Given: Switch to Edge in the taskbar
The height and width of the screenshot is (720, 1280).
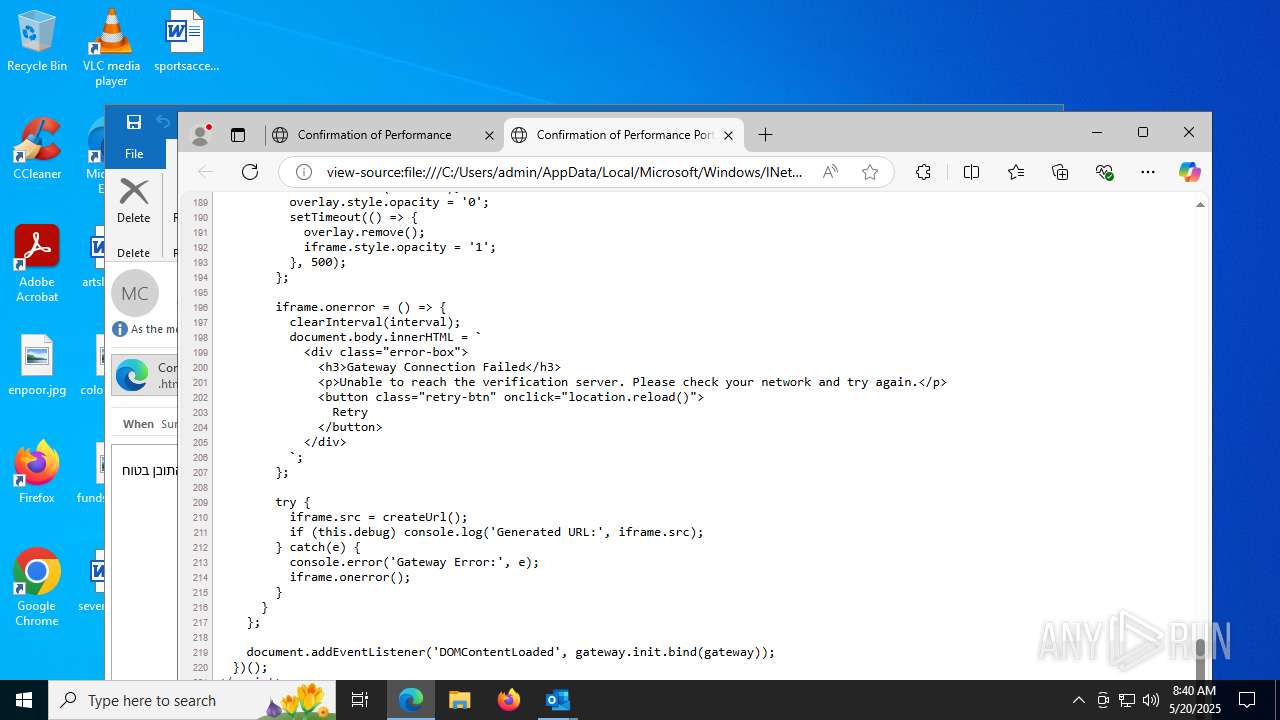Looking at the screenshot, I should [411, 700].
